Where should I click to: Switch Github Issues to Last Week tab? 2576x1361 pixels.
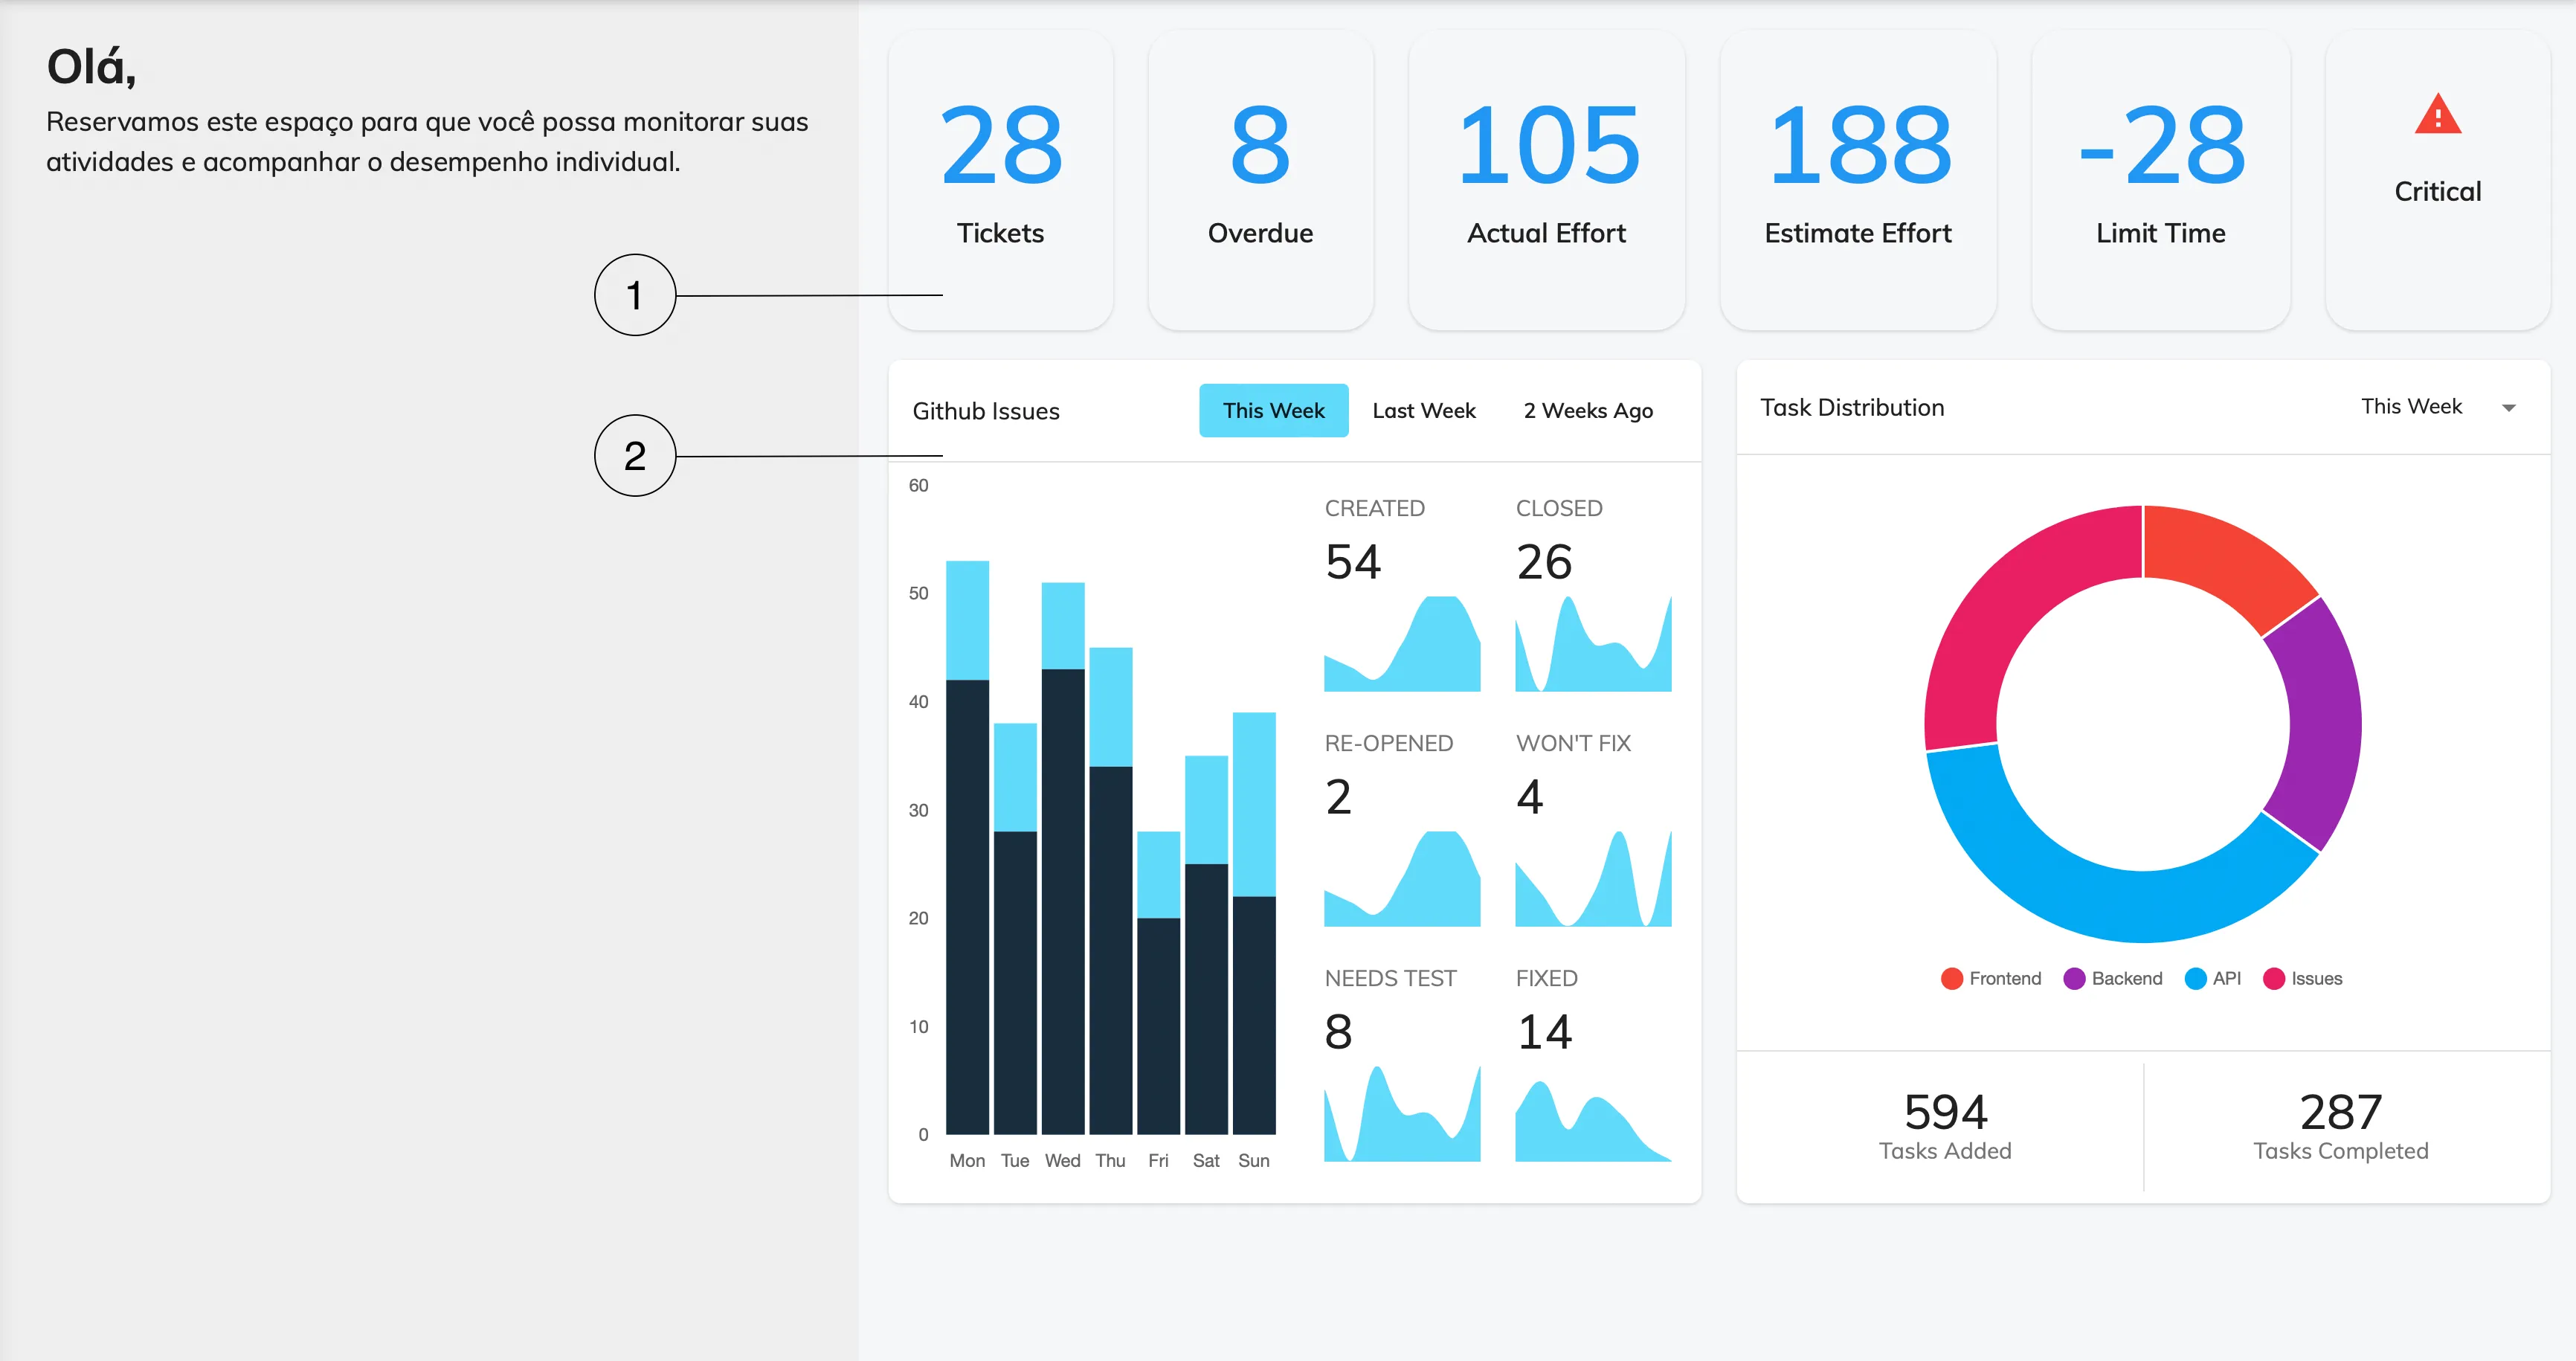pyautogui.click(x=1423, y=410)
